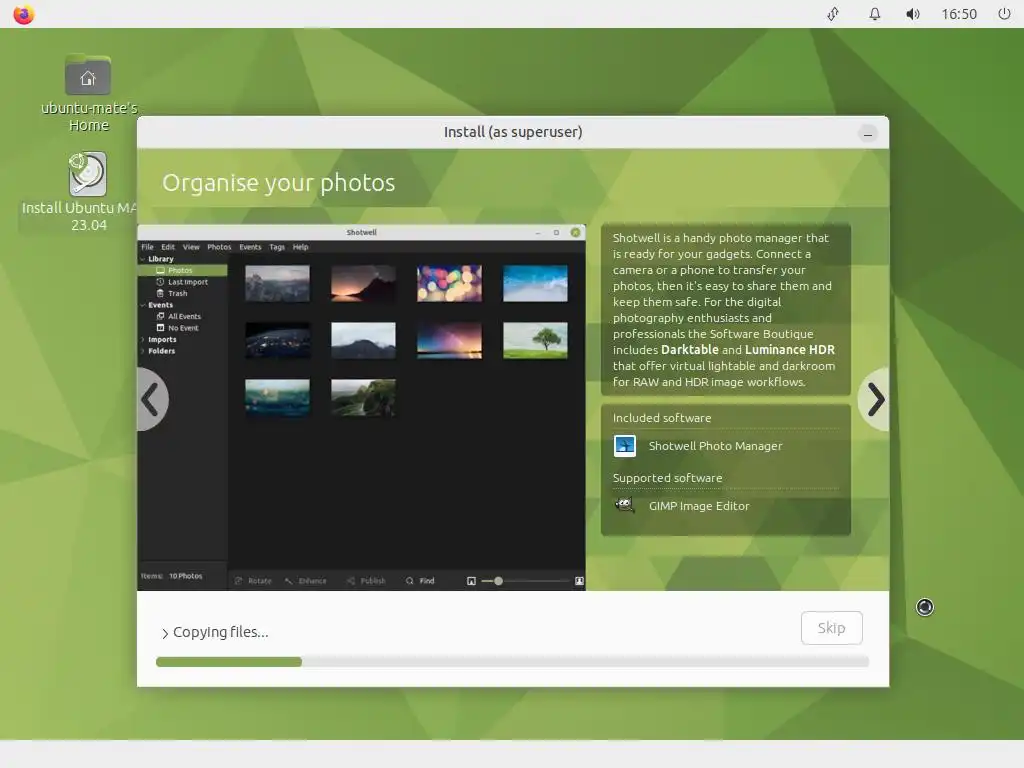This screenshot has height=768, width=1024.
Task: Open the network connection indicator
Action: pyautogui.click(x=833, y=14)
